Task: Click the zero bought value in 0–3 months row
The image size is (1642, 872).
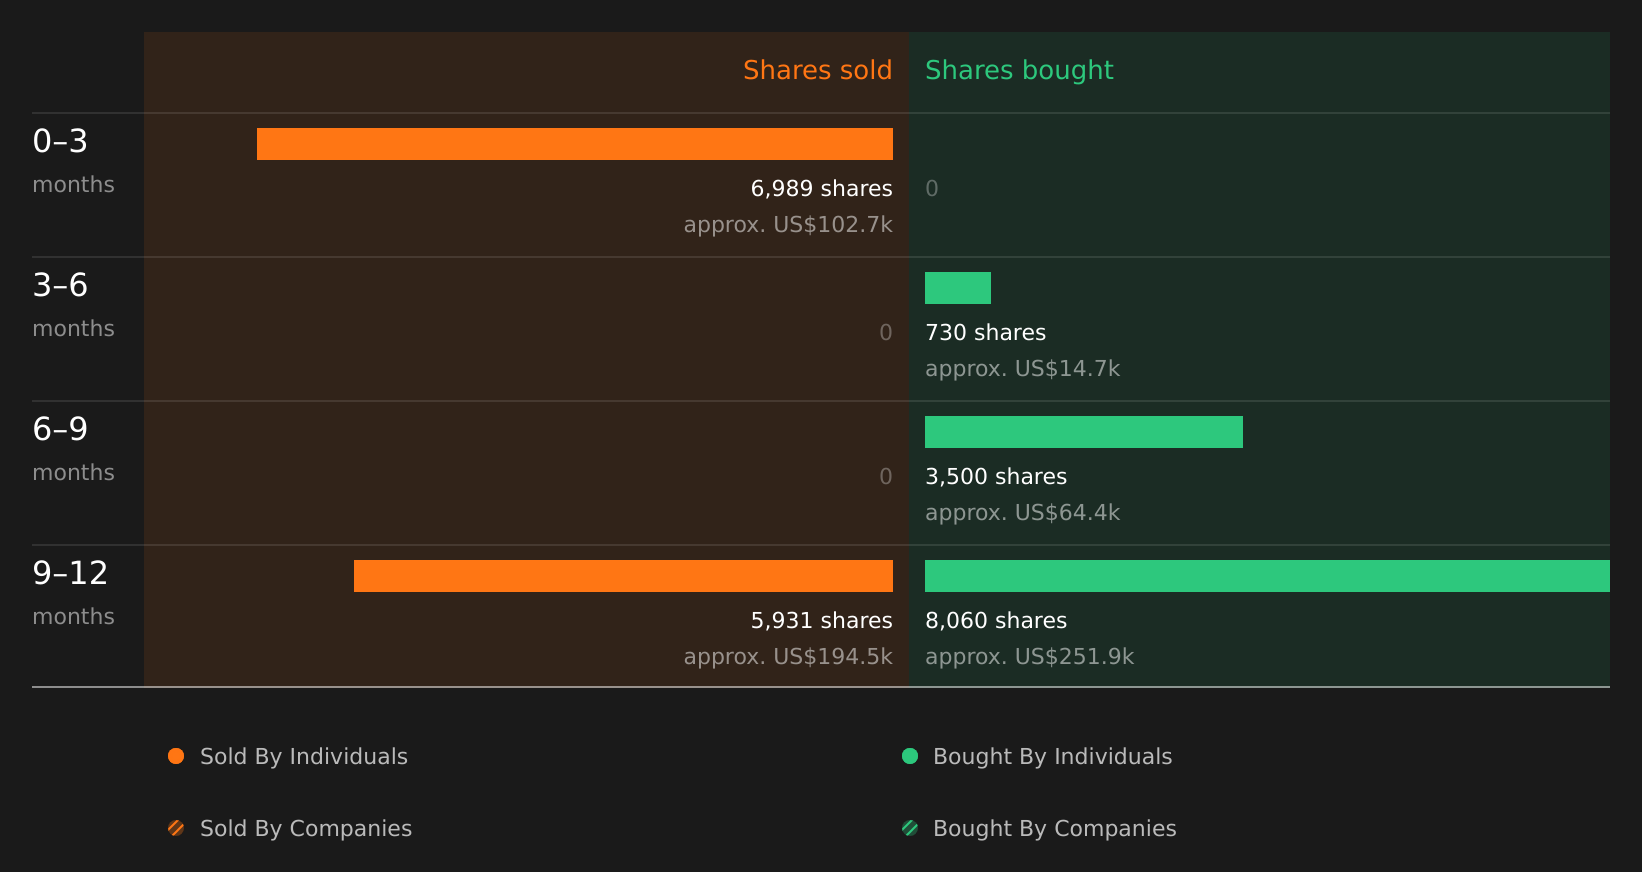Action: pyautogui.click(x=932, y=188)
